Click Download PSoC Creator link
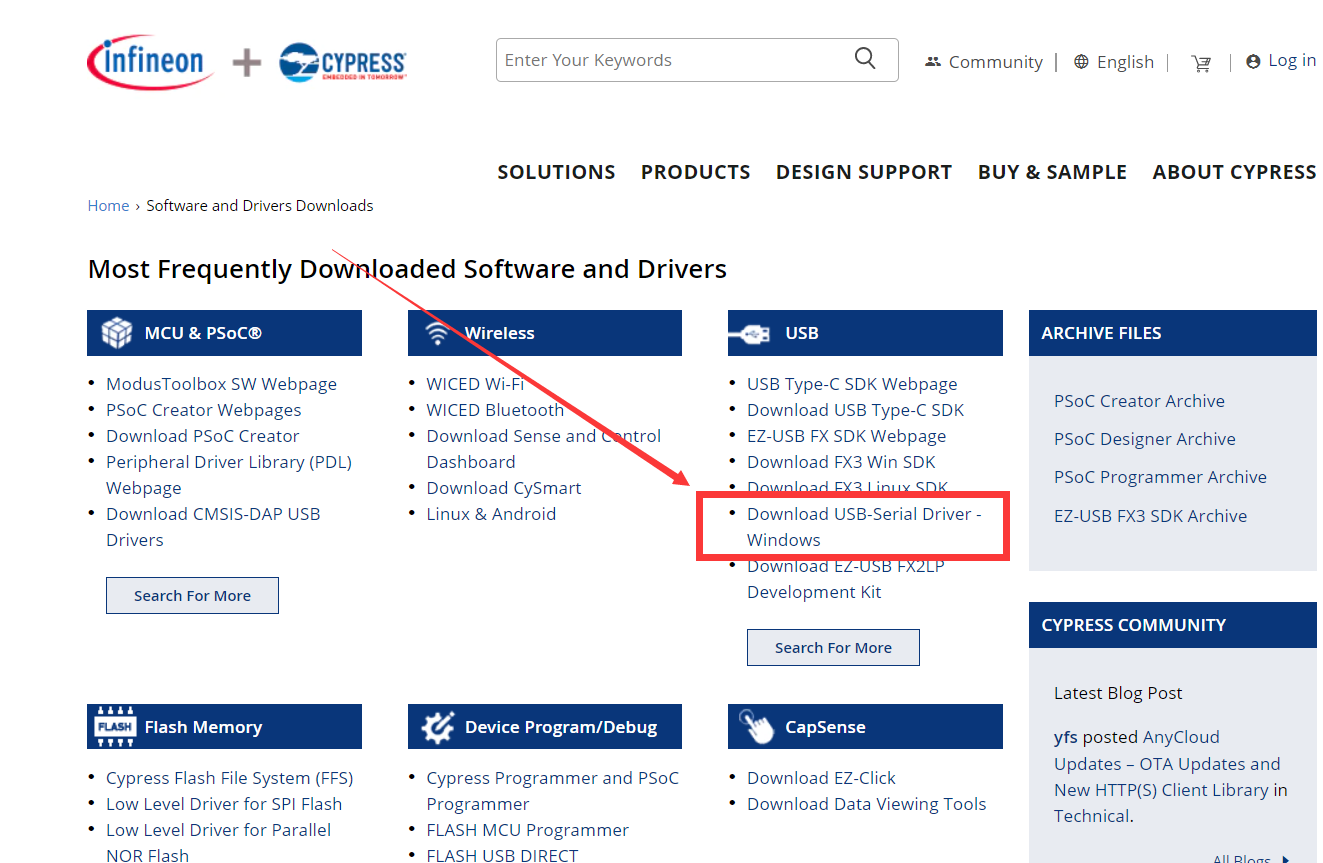The image size is (1323, 863). point(202,436)
